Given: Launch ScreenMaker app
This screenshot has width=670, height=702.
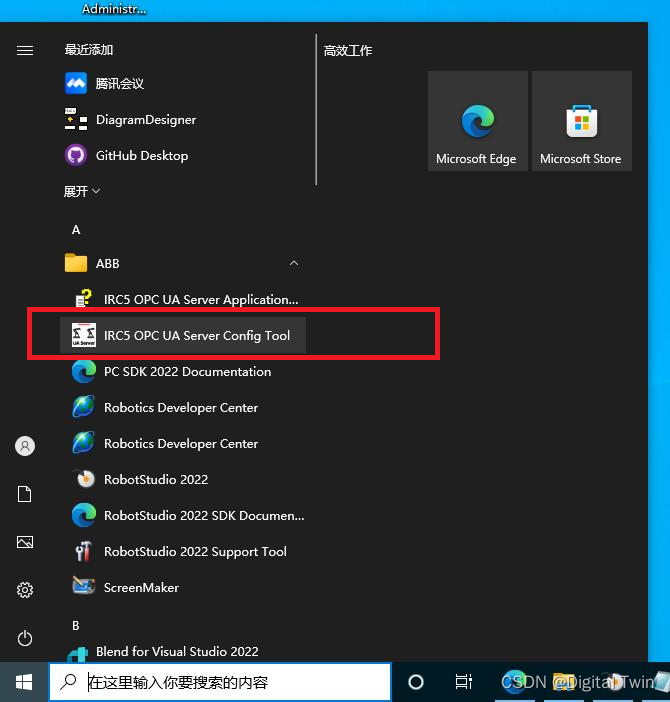Looking at the screenshot, I should (141, 588).
